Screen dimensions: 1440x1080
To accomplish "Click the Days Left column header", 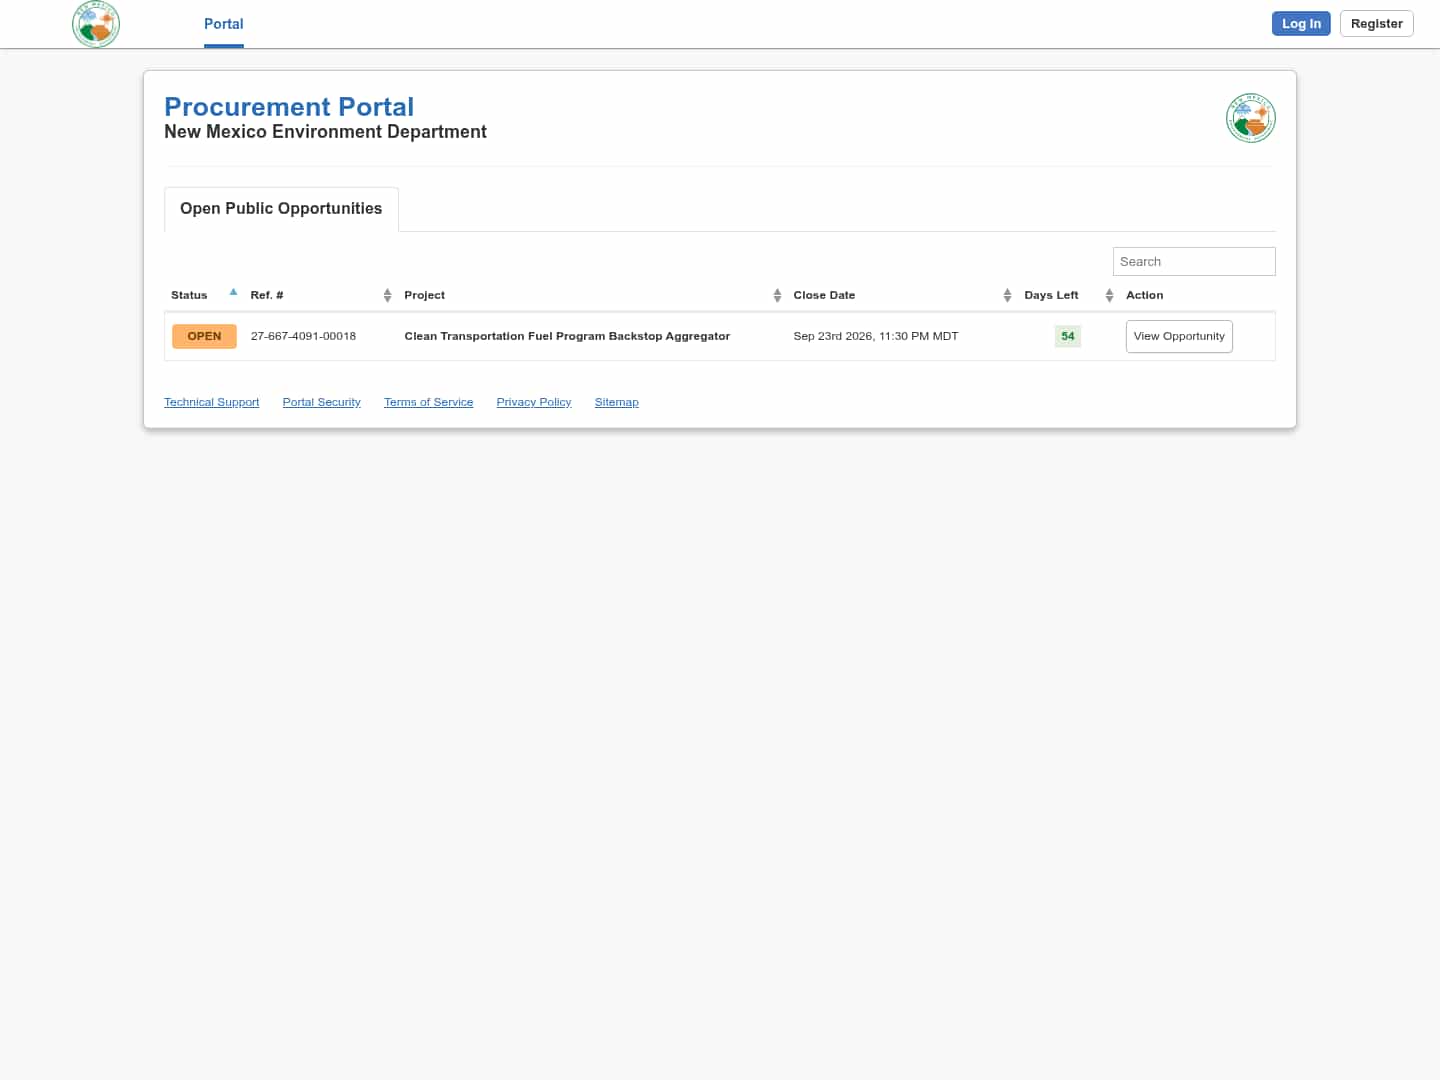I will pyautogui.click(x=1051, y=295).
